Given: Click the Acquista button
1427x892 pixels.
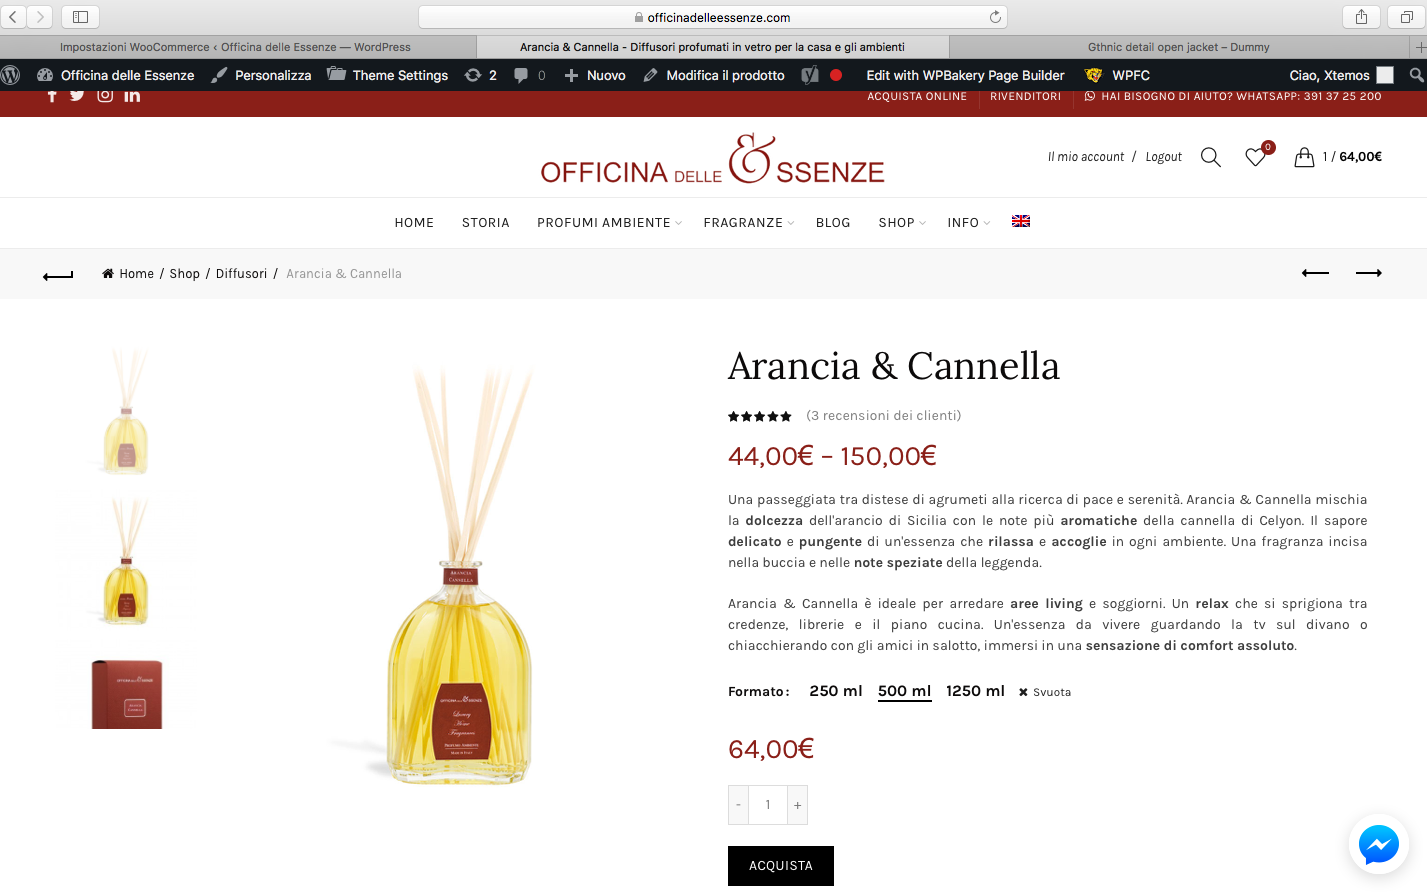Looking at the screenshot, I should pyautogui.click(x=781, y=866).
